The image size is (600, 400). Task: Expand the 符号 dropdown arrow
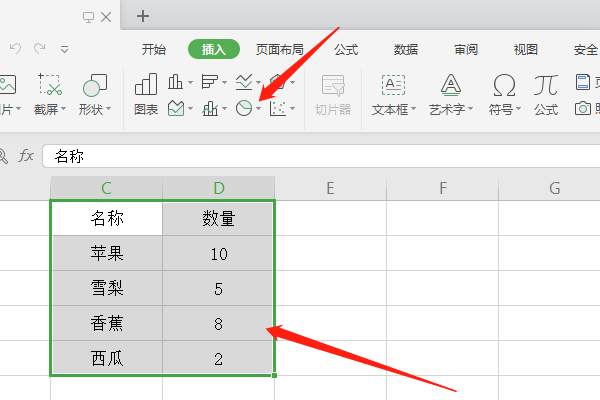[518, 109]
